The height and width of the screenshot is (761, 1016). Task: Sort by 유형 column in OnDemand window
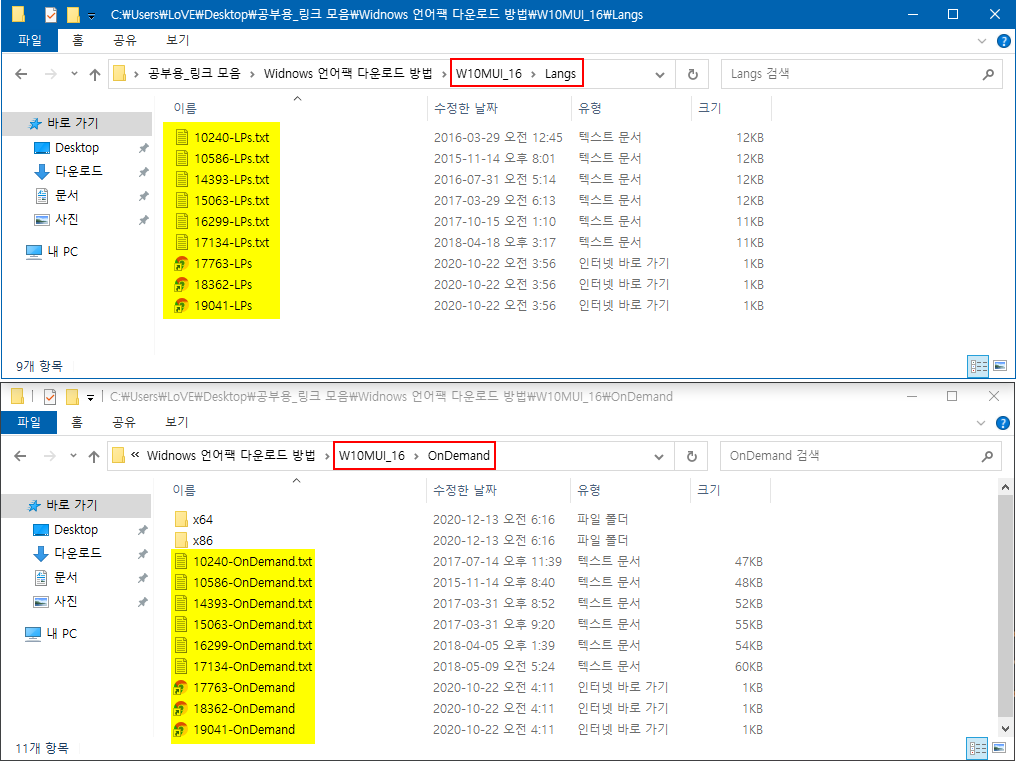click(589, 490)
